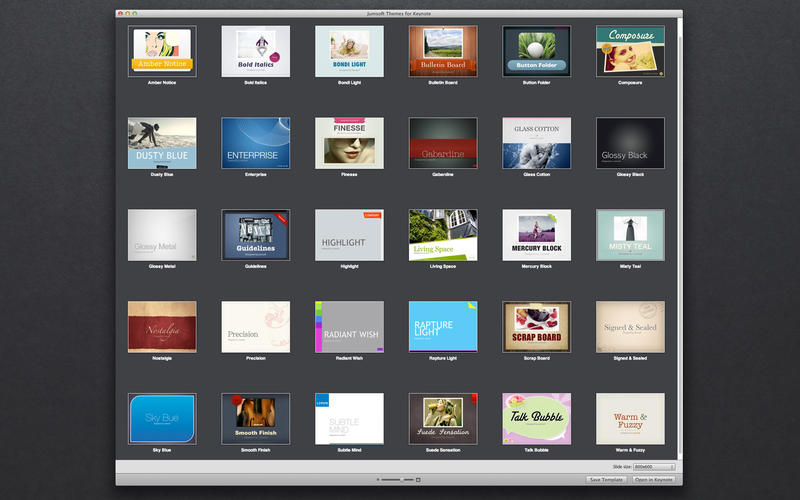Pick the Enterprise theme thumbnail

coord(256,143)
